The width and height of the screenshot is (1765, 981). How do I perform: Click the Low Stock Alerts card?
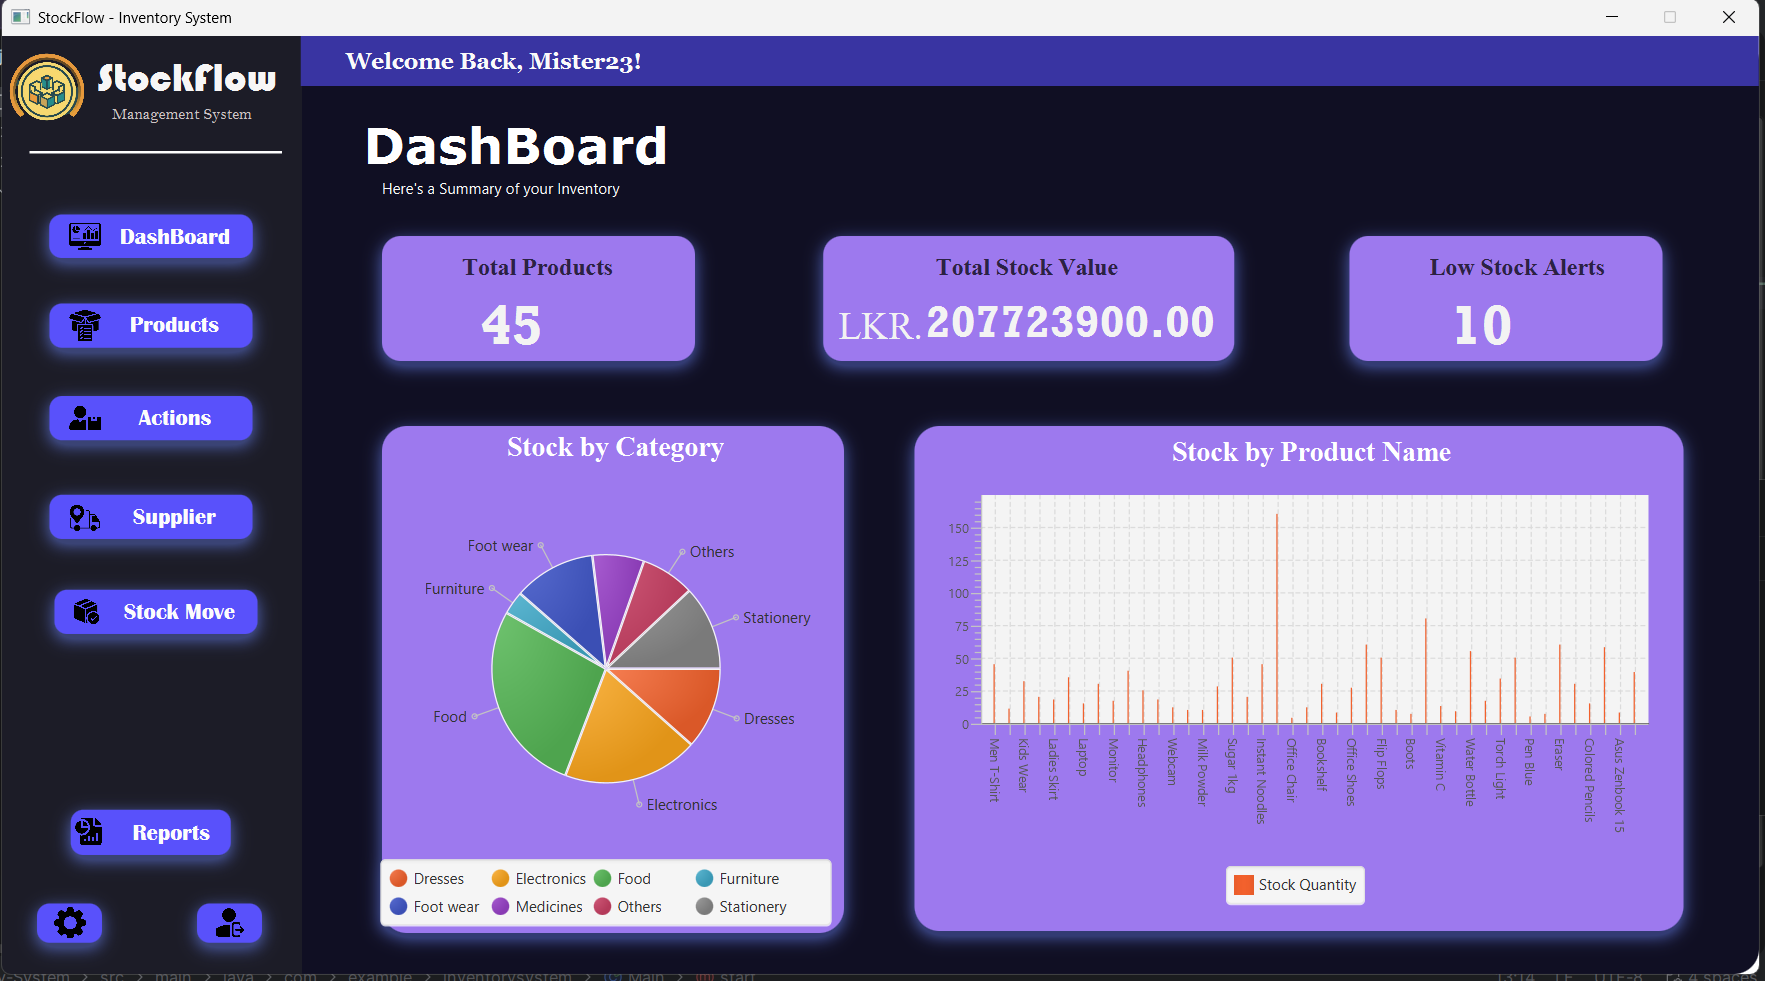point(1505,298)
